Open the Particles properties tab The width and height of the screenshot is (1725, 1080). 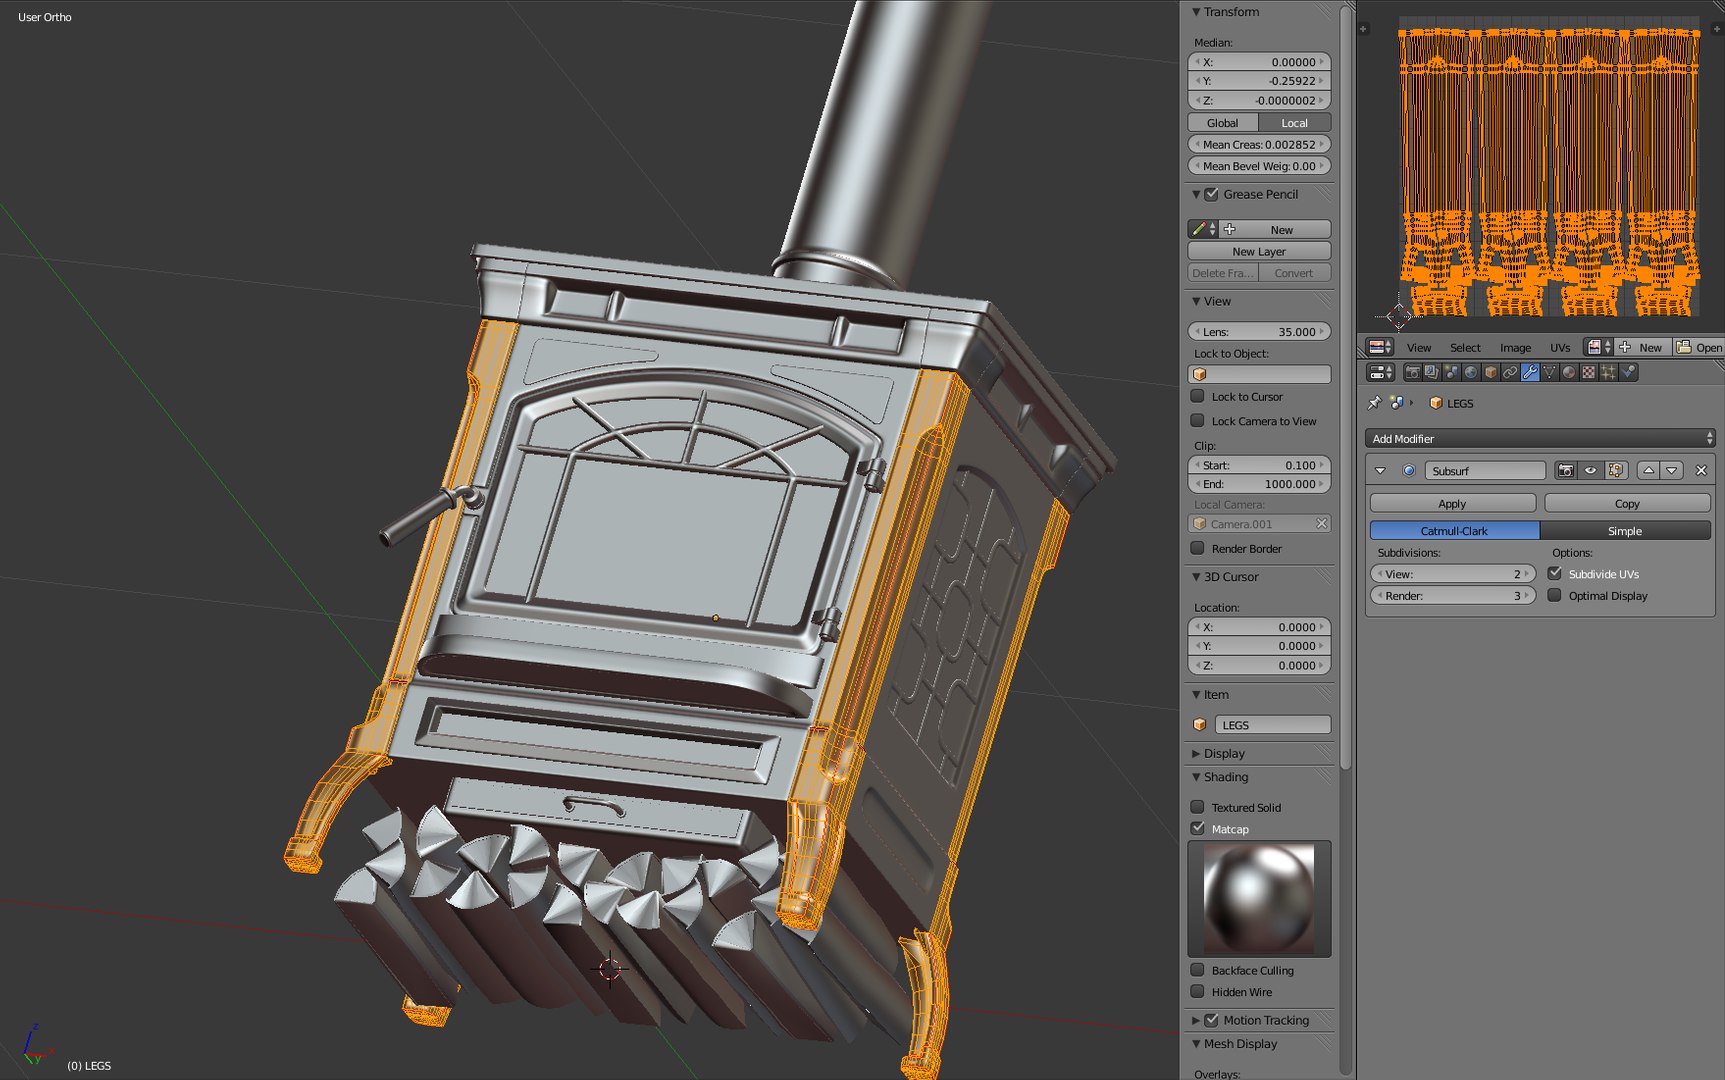click(x=1608, y=372)
